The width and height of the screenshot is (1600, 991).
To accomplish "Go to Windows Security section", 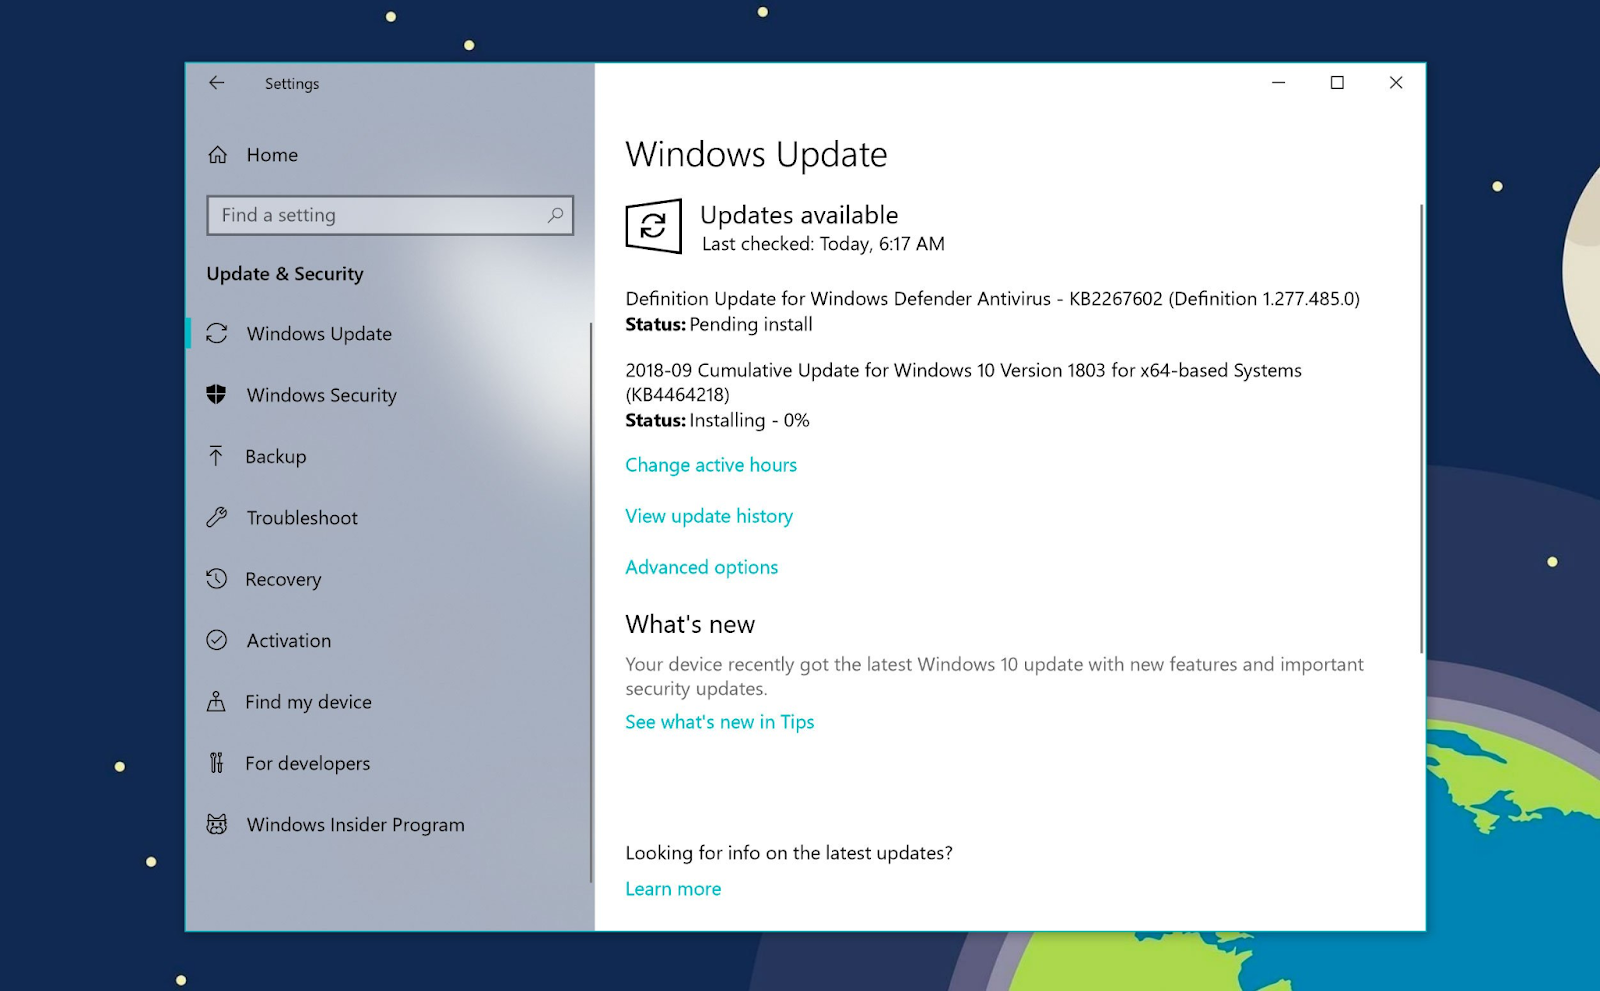I will 322,395.
